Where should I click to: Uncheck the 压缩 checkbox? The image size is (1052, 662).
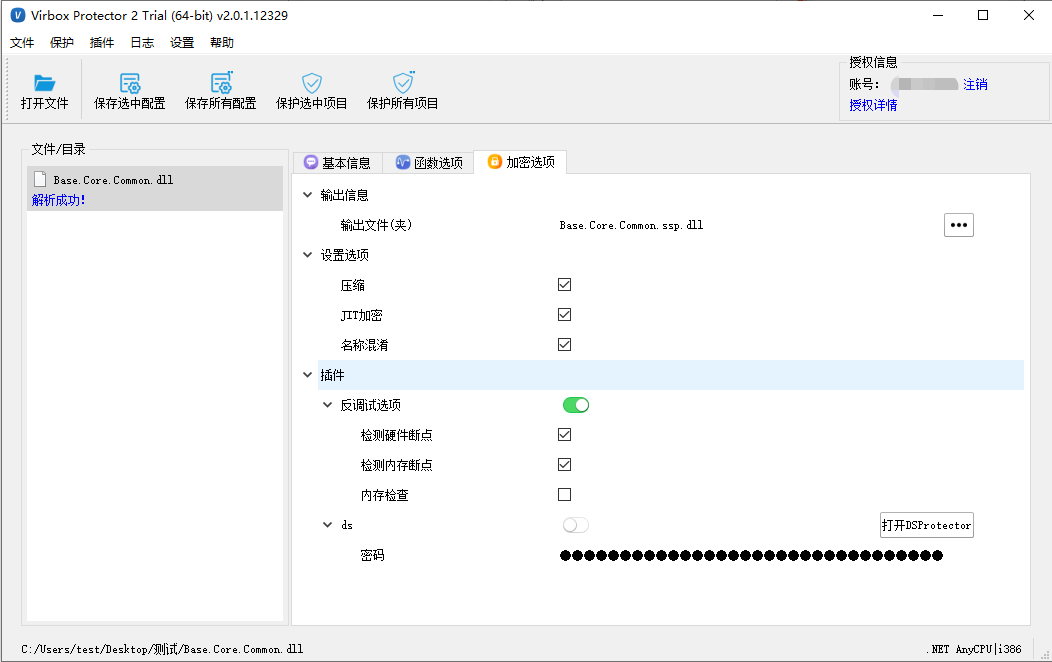[x=564, y=284]
